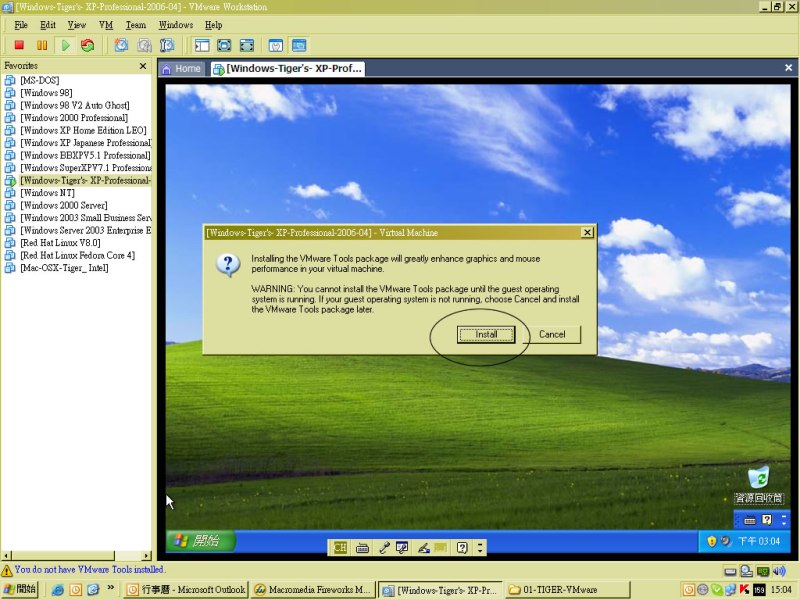This screenshot has width=800, height=600.
Task: Click the Favorites scrollbar right arrow
Action: [x=147, y=556]
